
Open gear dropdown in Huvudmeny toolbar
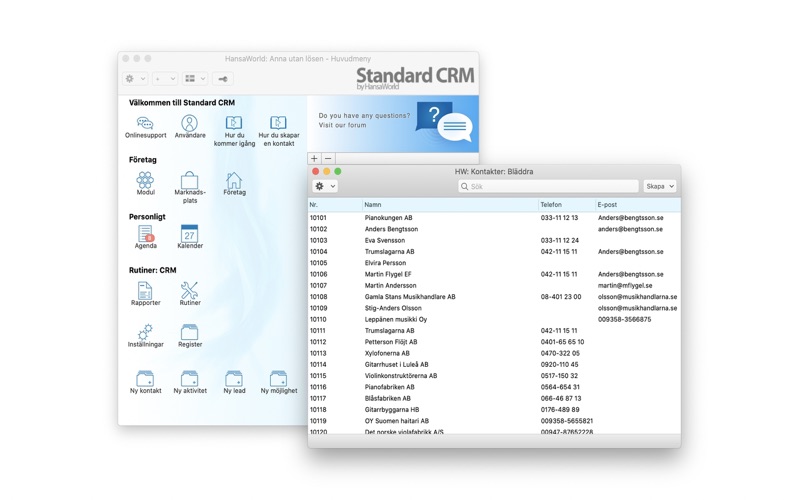[x=135, y=79]
